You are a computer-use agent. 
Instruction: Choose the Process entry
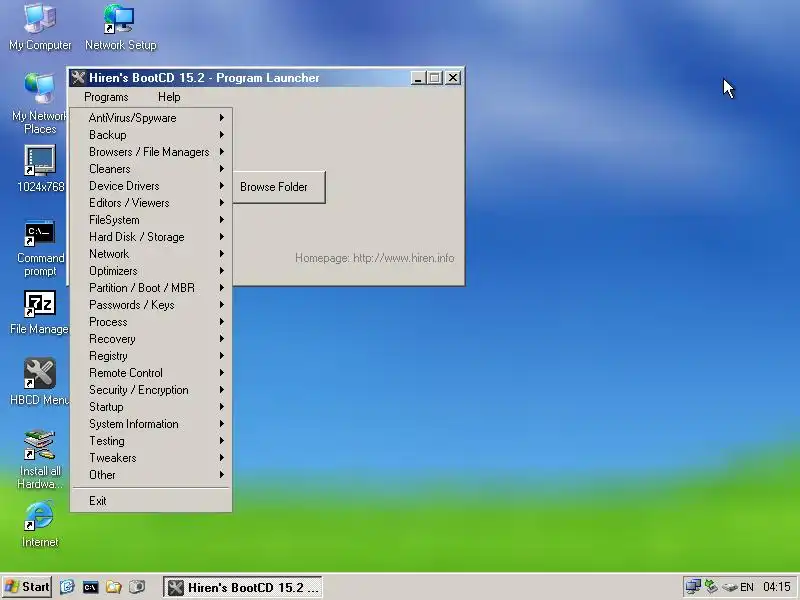point(151,322)
